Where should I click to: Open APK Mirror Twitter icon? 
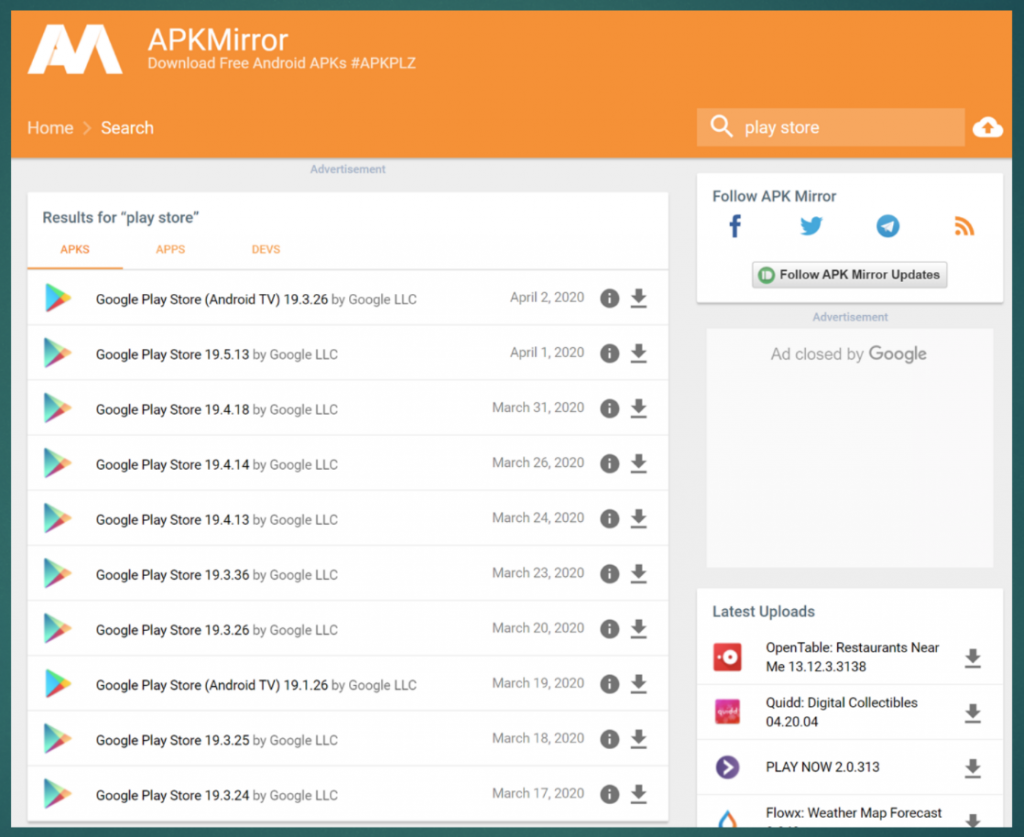(x=811, y=227)
